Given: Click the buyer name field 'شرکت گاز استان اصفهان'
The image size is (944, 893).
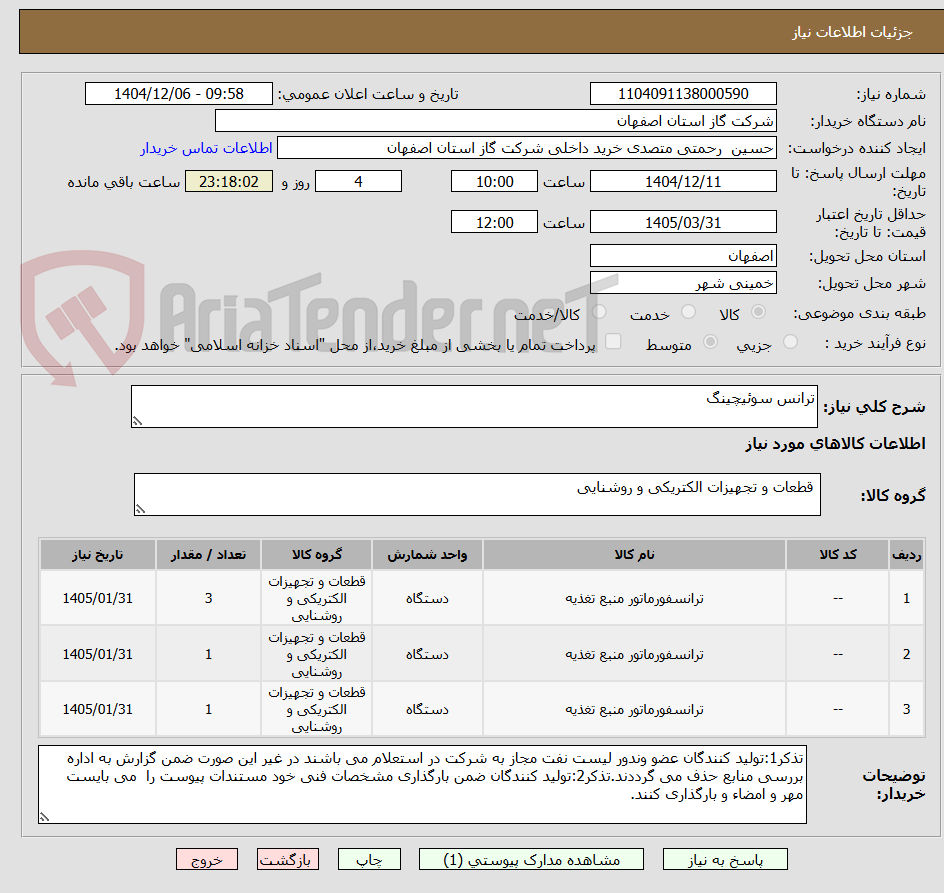Looking at the screenshot, I should coord(495,121).
